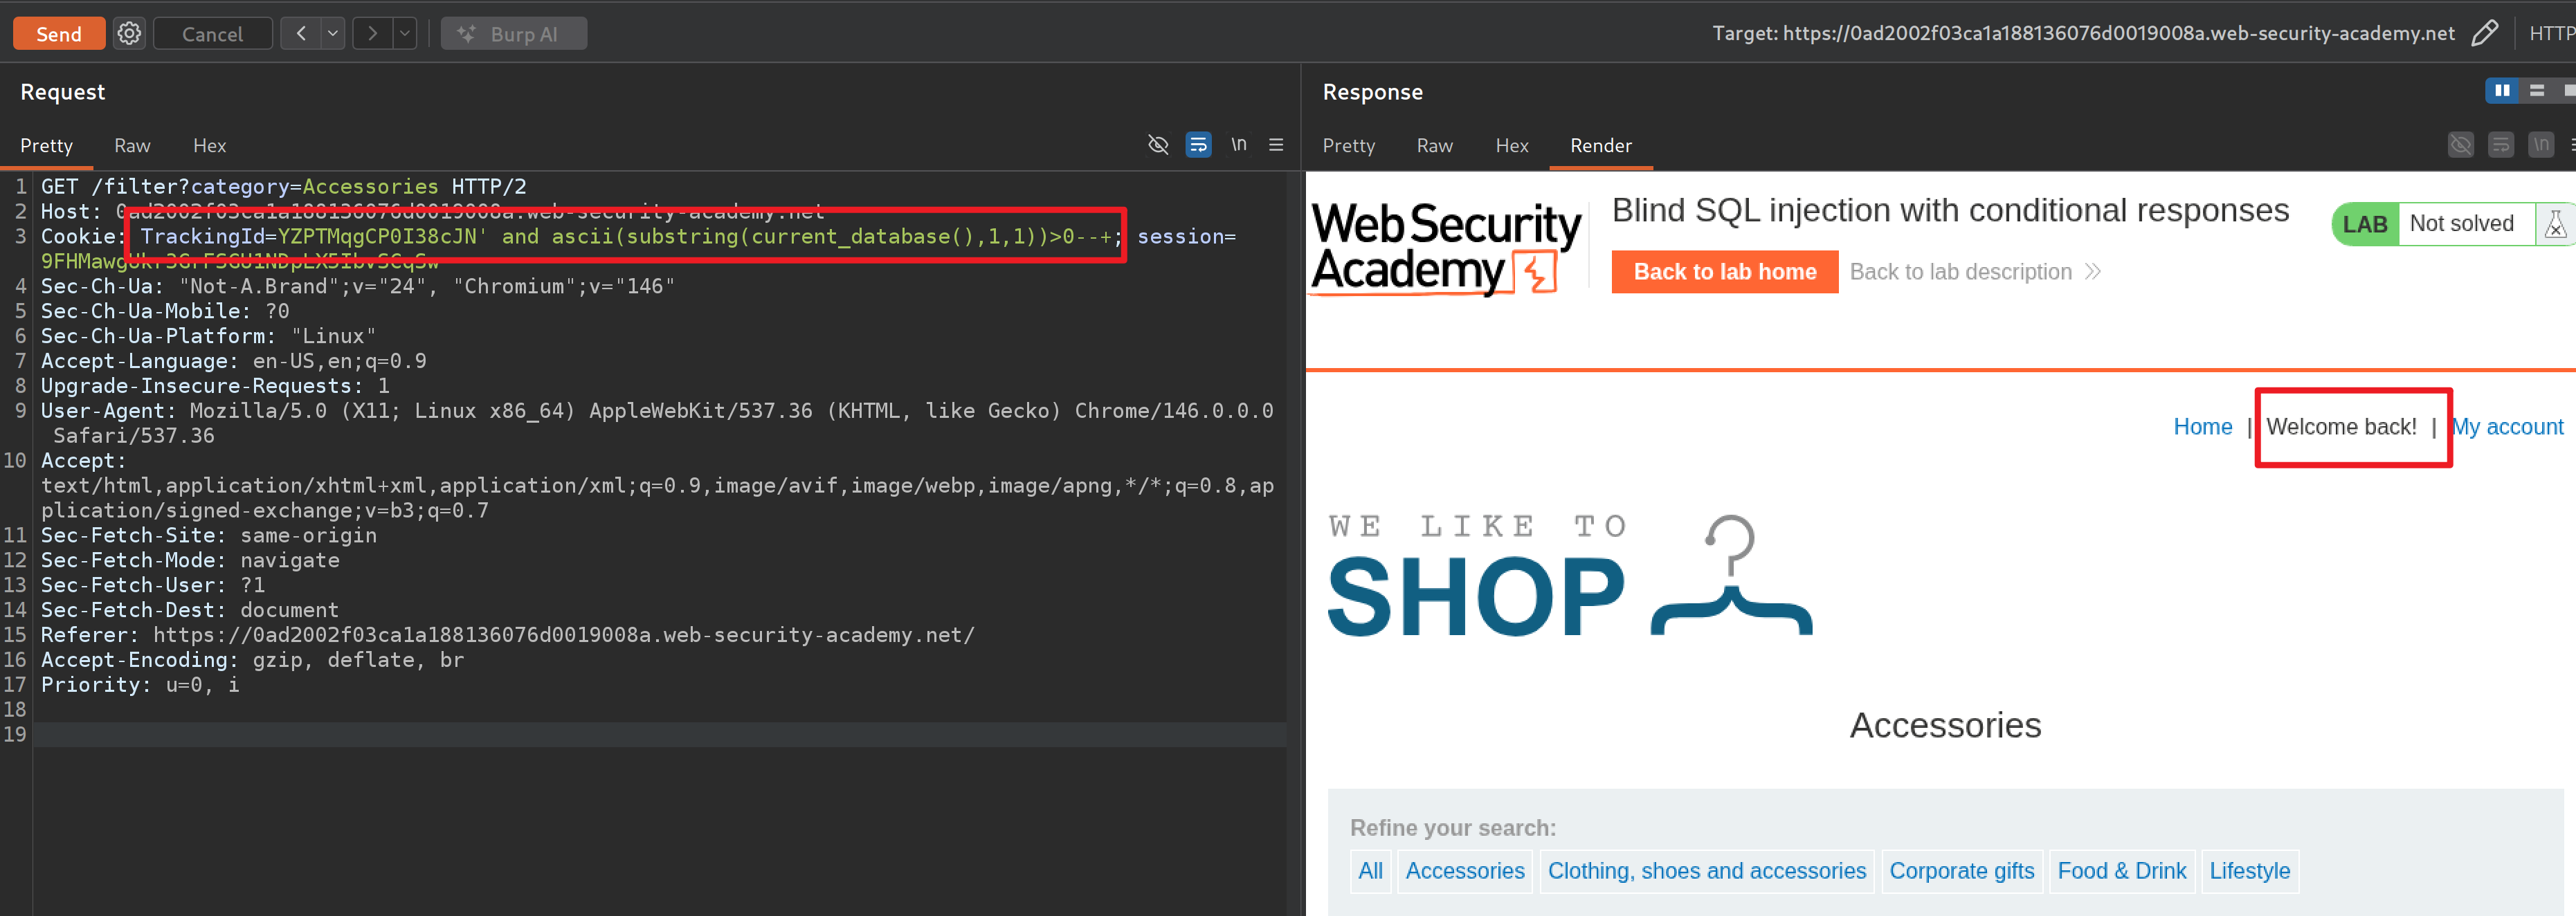2576x916 pixels.
Task: Expand the back history dropdown arrow
Action: pos(333,33)
